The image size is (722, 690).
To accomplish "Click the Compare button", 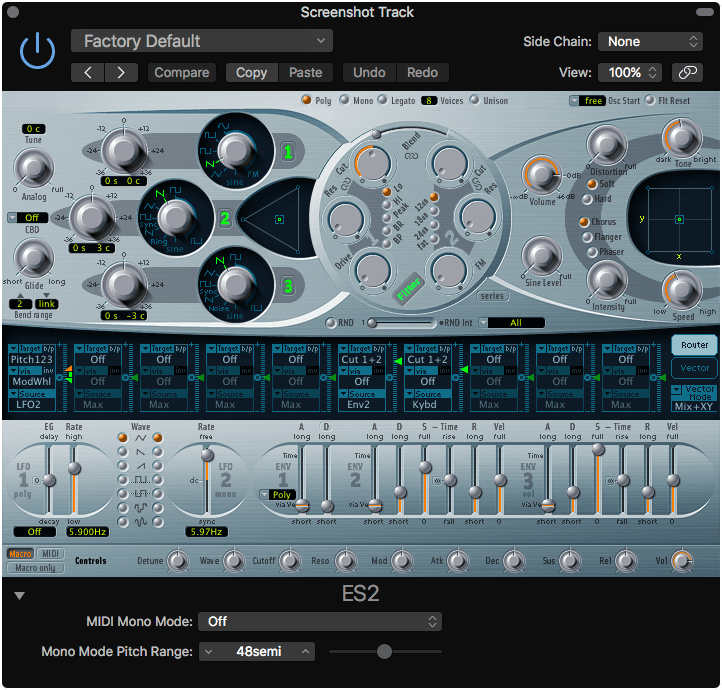I will pos(182,73).
